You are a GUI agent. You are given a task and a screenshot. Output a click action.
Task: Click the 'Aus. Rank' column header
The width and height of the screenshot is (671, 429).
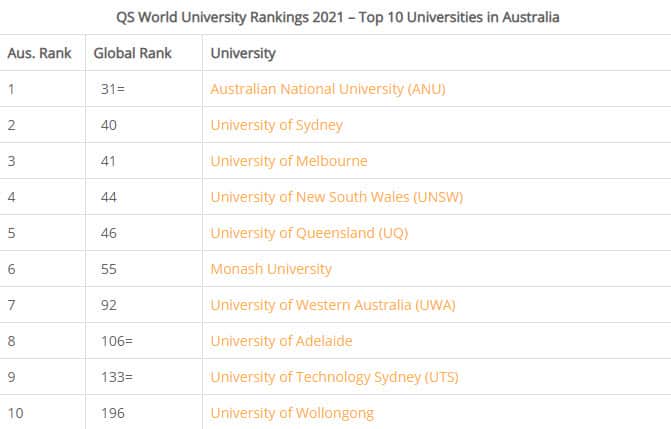click(x=39, y=53)
